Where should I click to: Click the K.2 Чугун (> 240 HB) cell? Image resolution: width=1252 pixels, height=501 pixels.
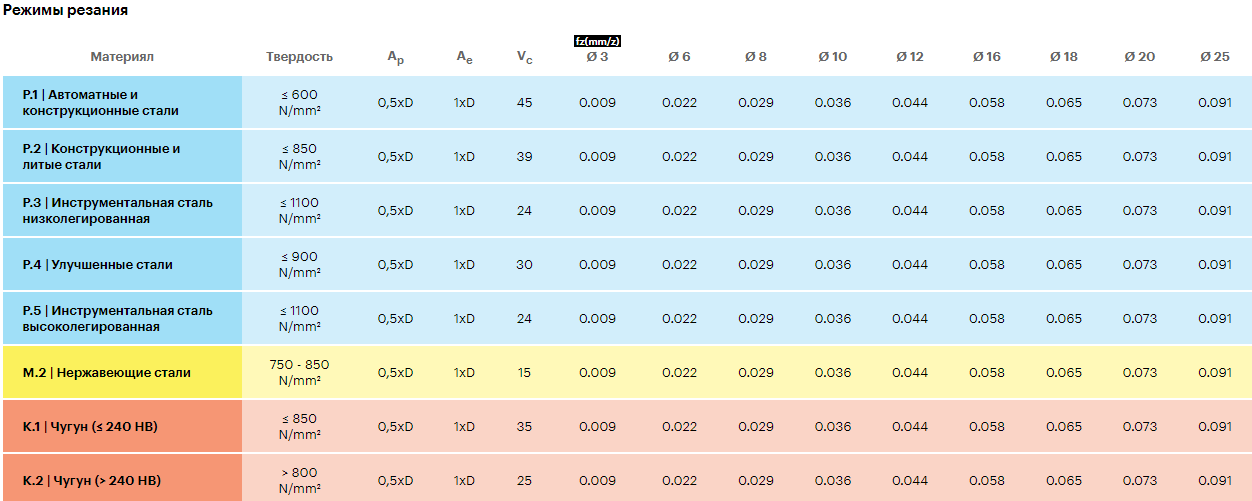tap(122, 480)
